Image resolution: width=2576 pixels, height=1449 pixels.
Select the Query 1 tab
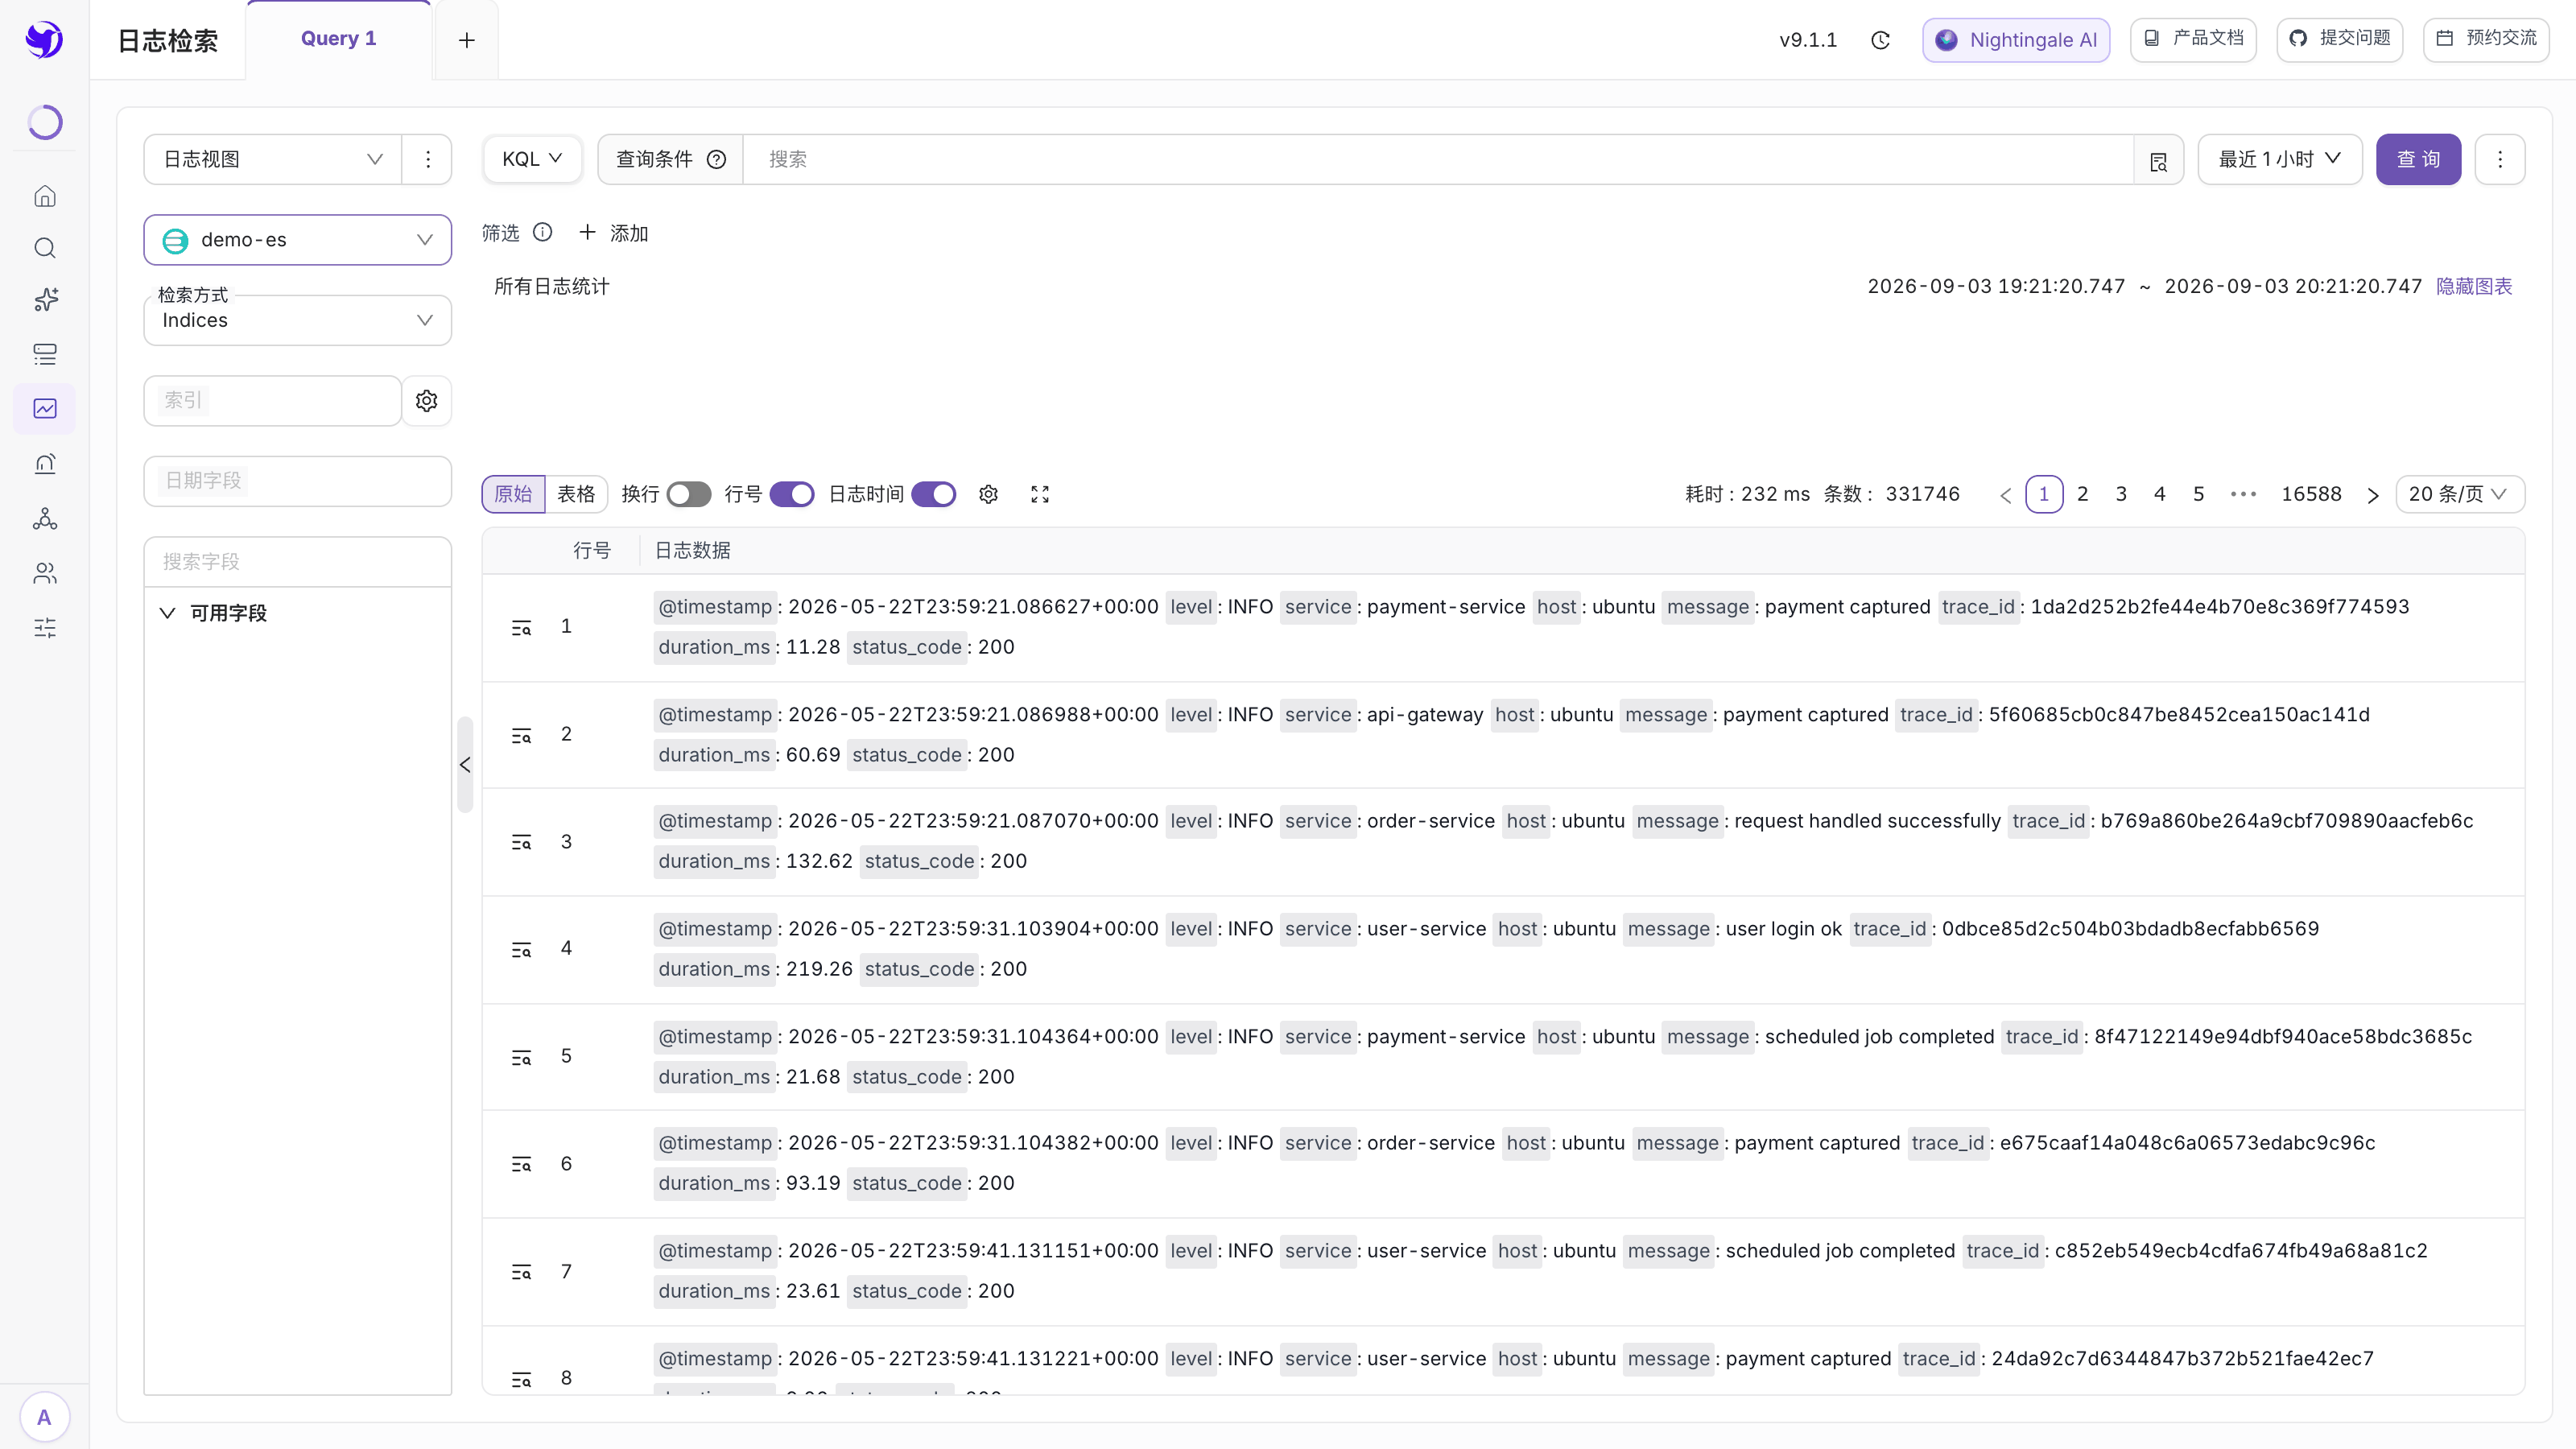[x=339, y=39]
